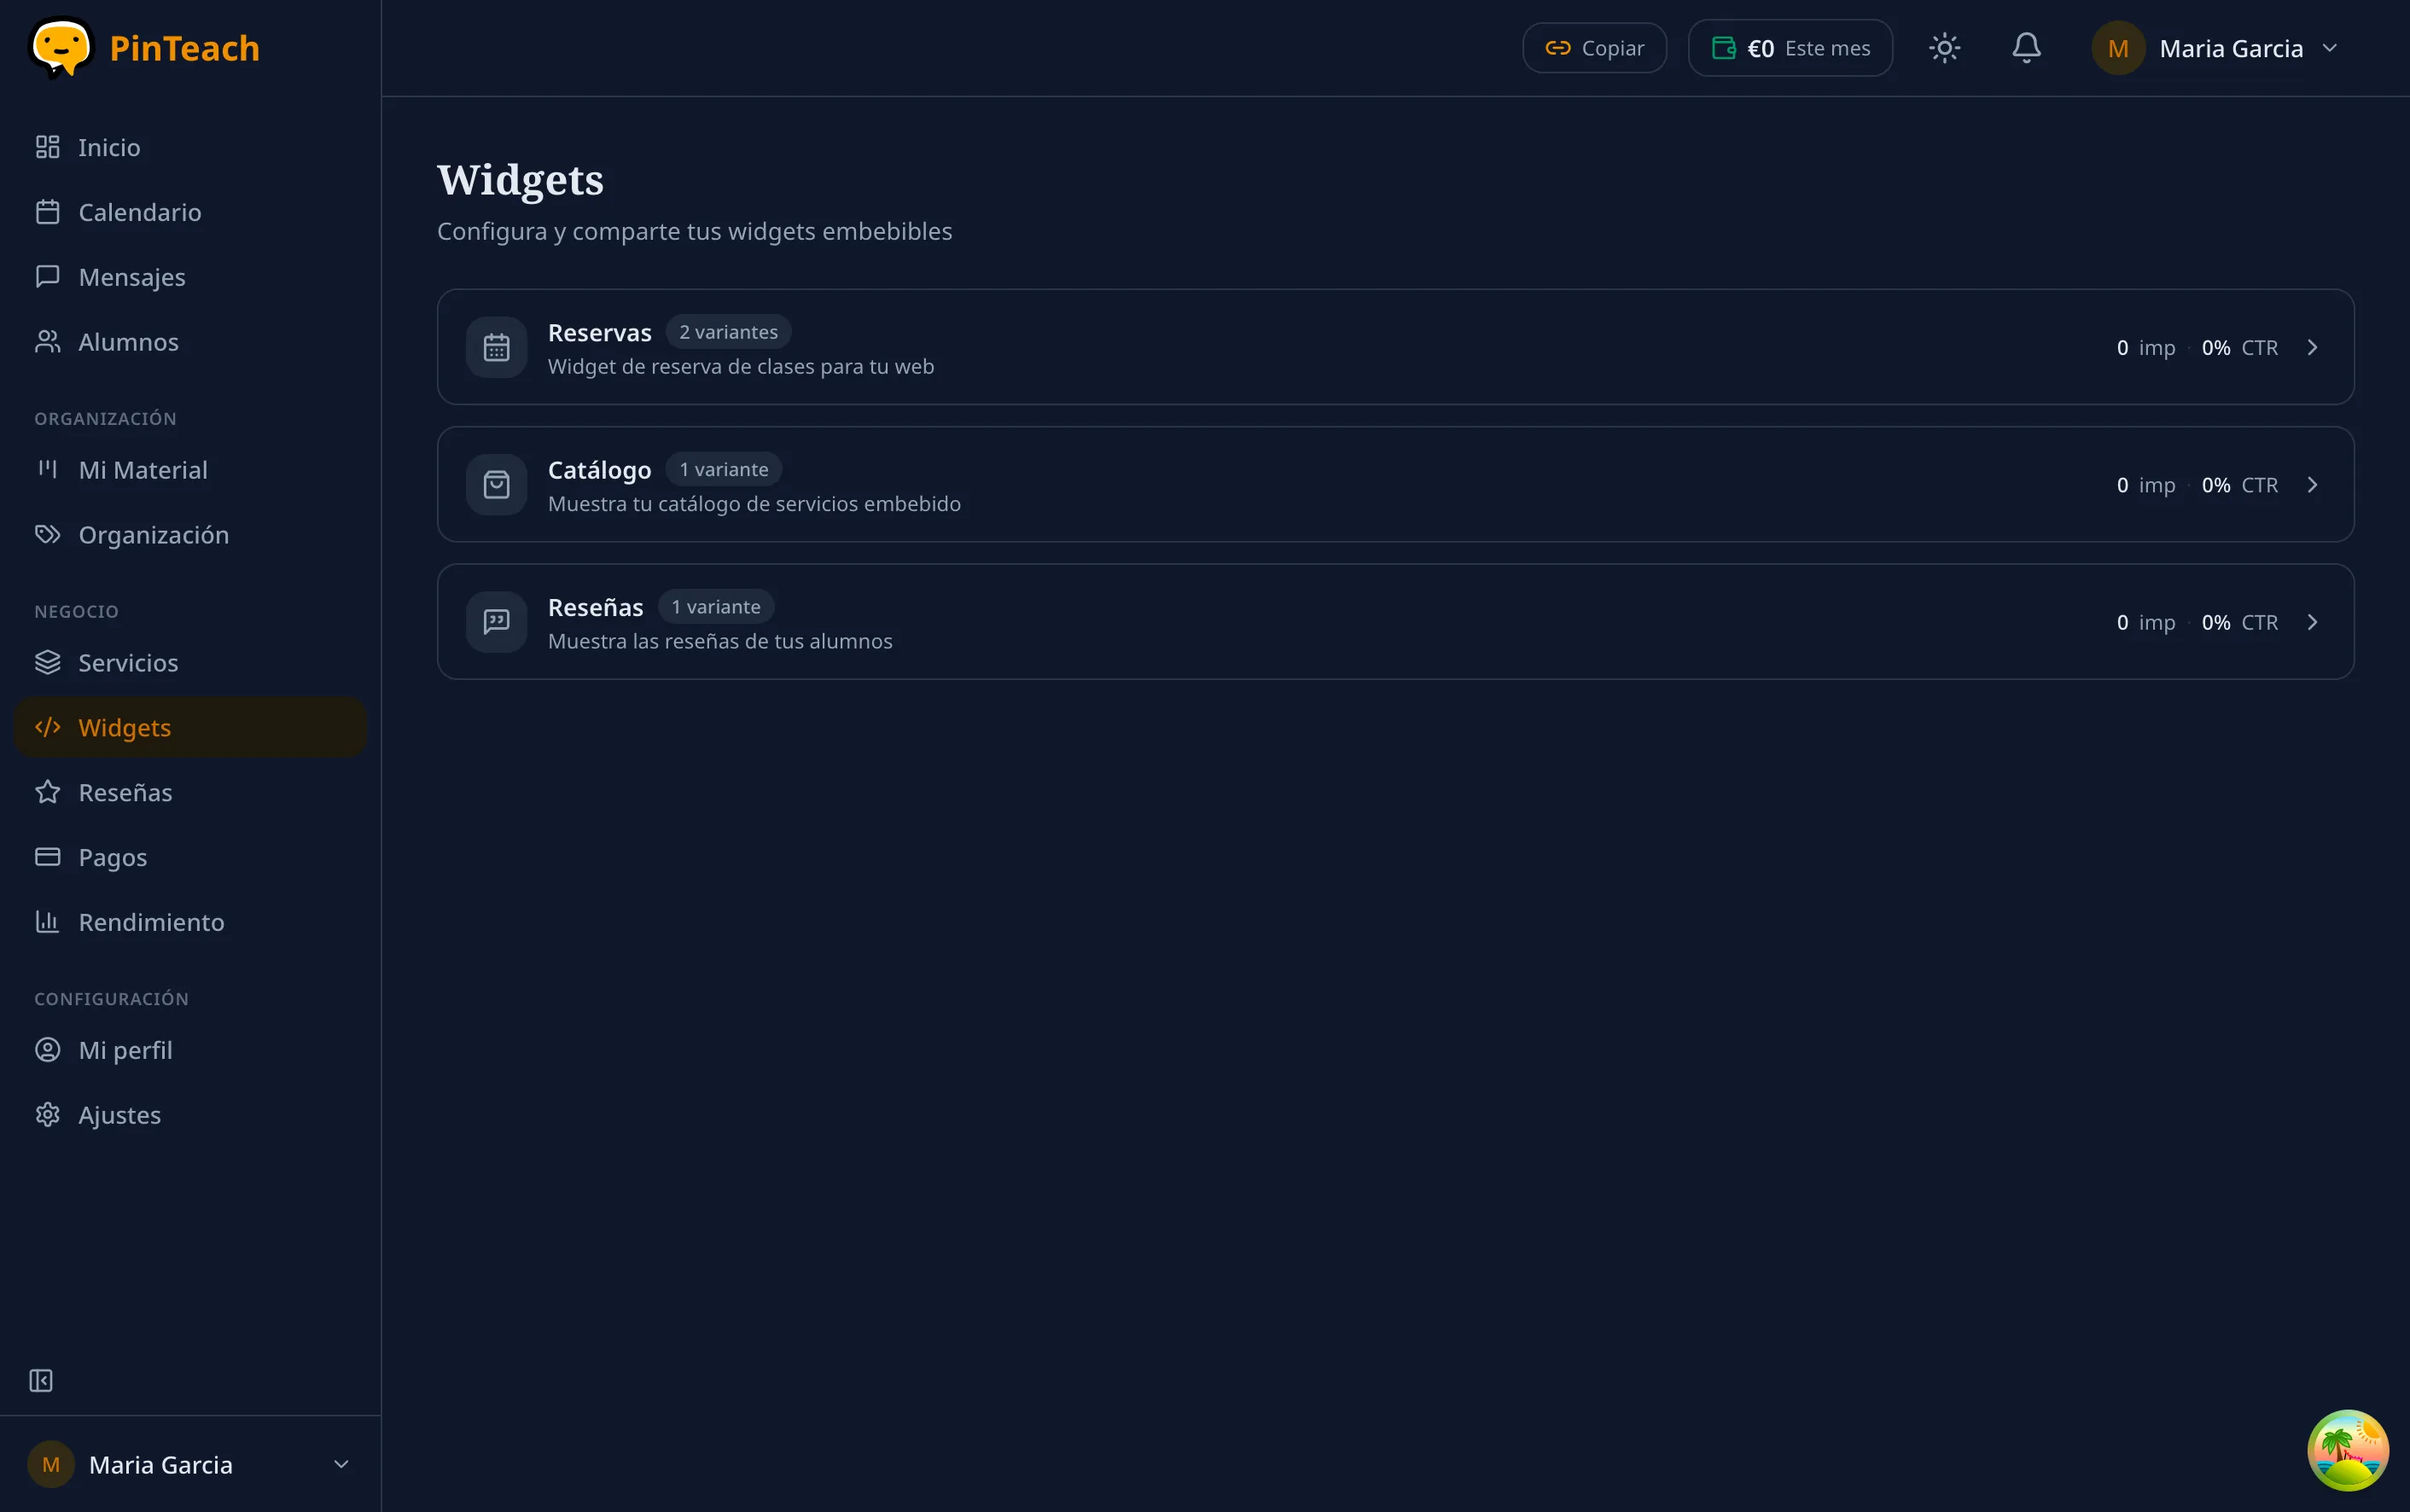Open the Ajustes menu item
The height and width of the screenshot is (1512, 2410).
point(119,1114)
